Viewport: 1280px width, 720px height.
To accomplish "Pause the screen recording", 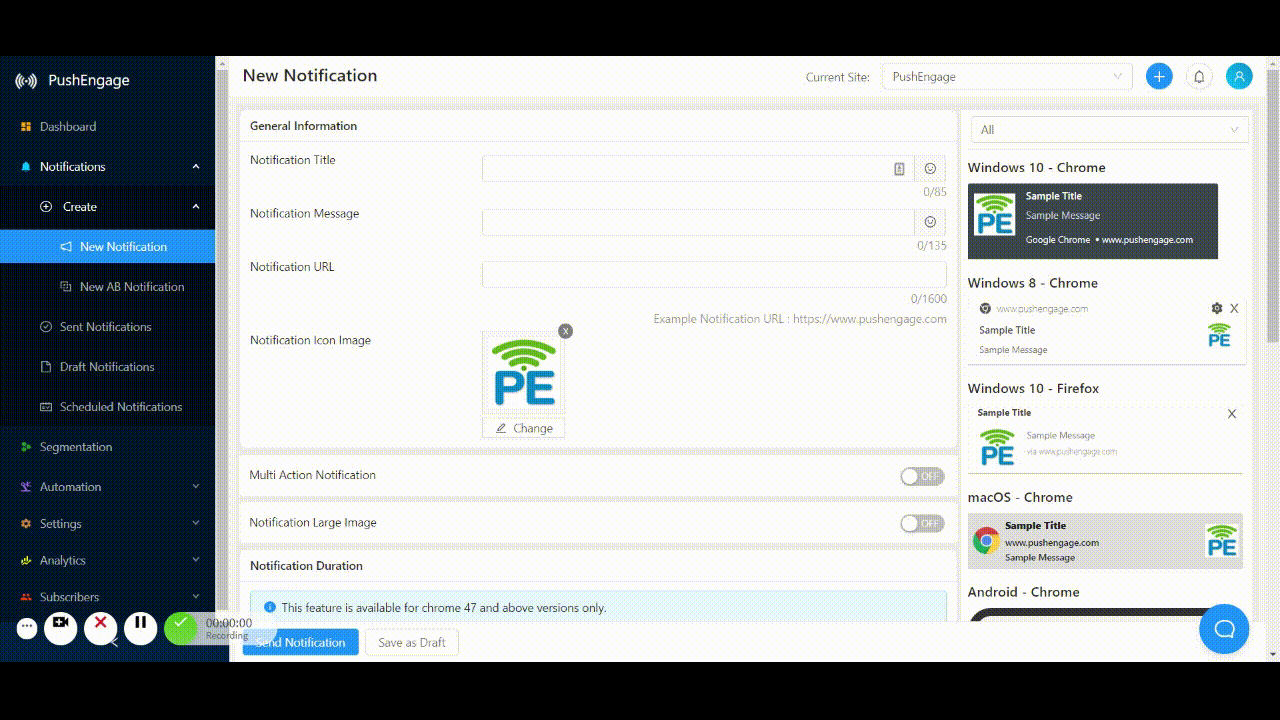I will 141,628.
